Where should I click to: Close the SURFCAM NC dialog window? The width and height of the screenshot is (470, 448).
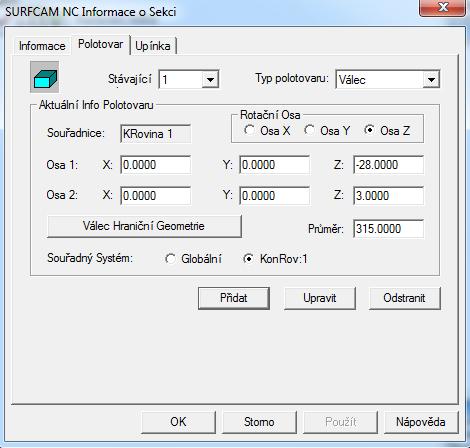442,7
